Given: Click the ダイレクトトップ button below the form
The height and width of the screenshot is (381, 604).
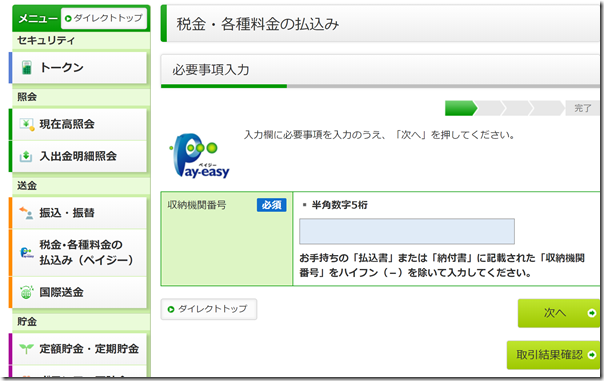Looking at the screenshot, I should 209,309.
